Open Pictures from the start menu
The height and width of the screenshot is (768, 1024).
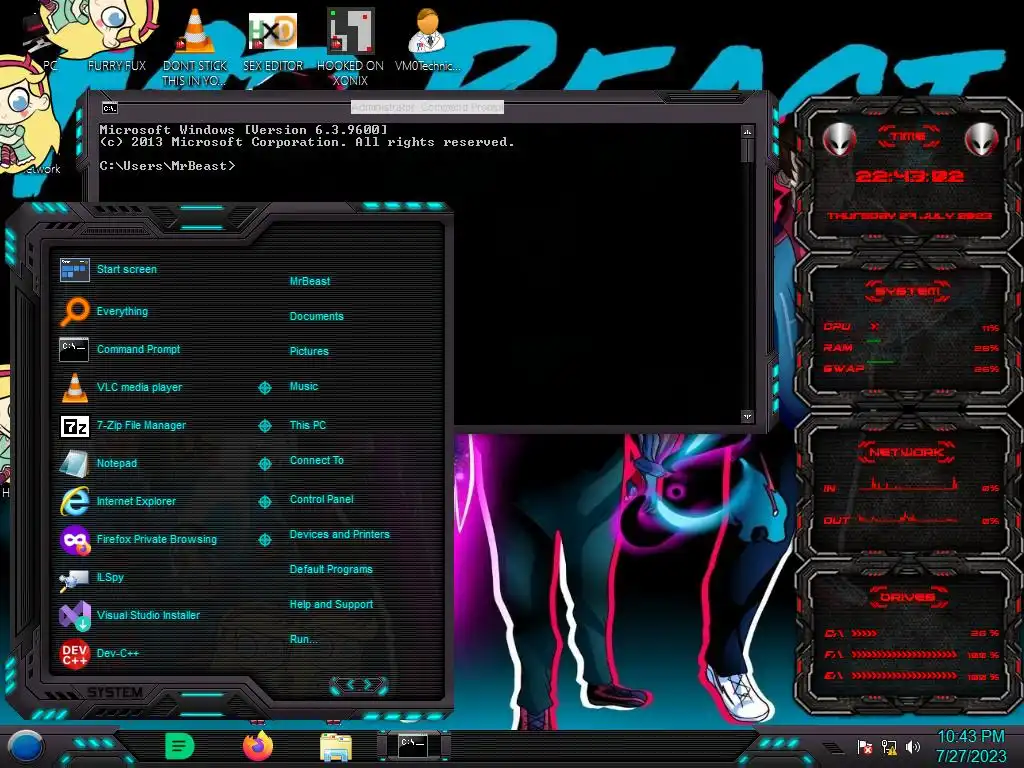click(309, 351)
